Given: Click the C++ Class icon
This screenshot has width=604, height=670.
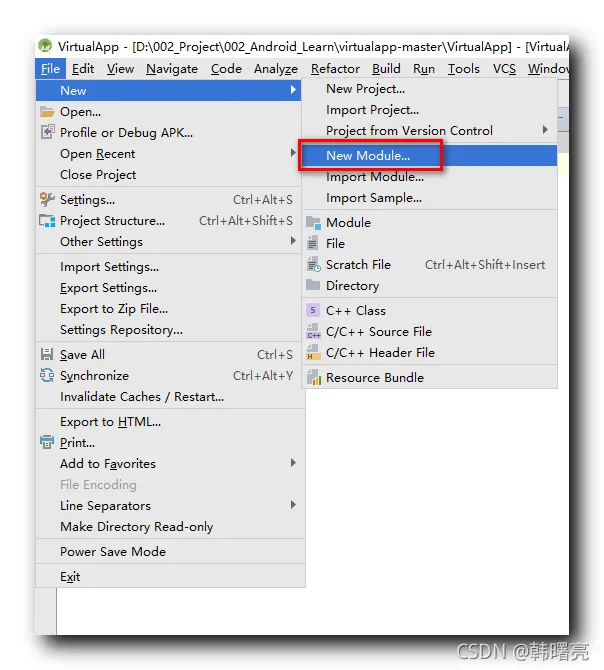Looking at the screenshot, I should pos(313,310).
